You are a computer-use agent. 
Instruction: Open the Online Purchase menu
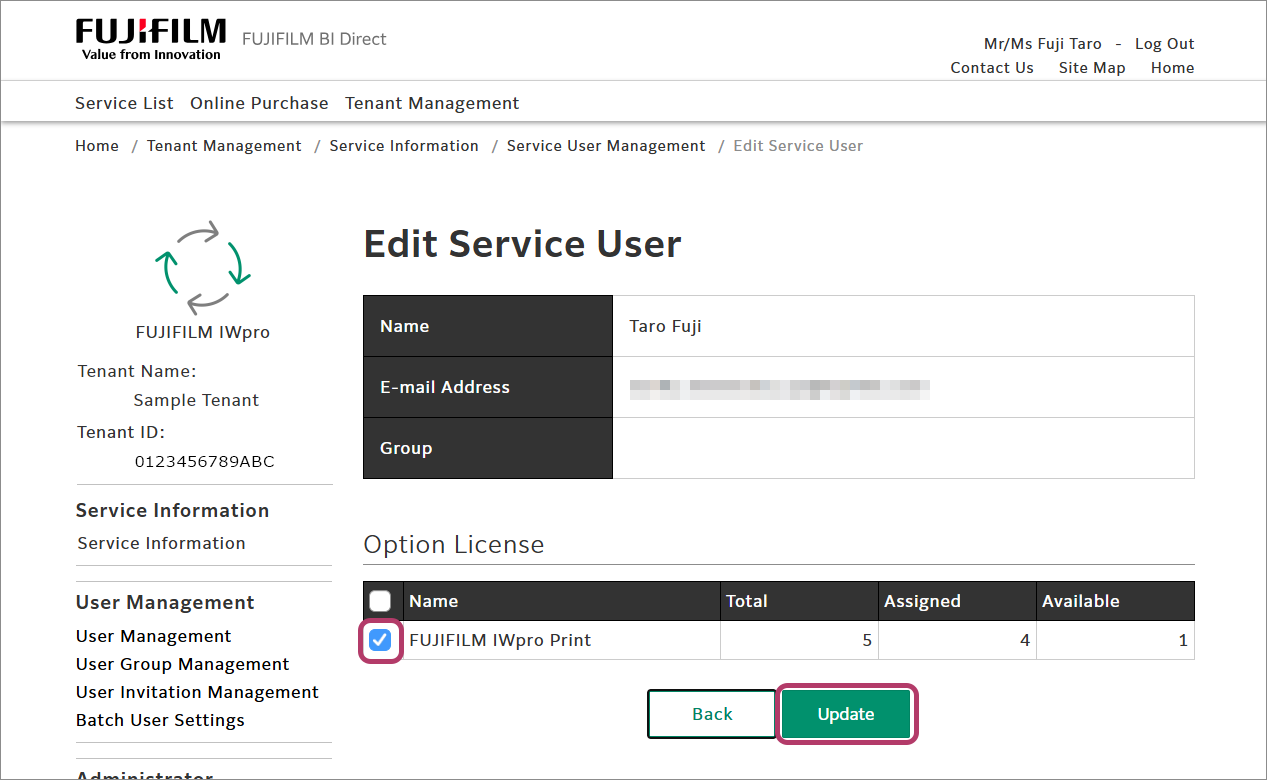[x=259, y=103]
